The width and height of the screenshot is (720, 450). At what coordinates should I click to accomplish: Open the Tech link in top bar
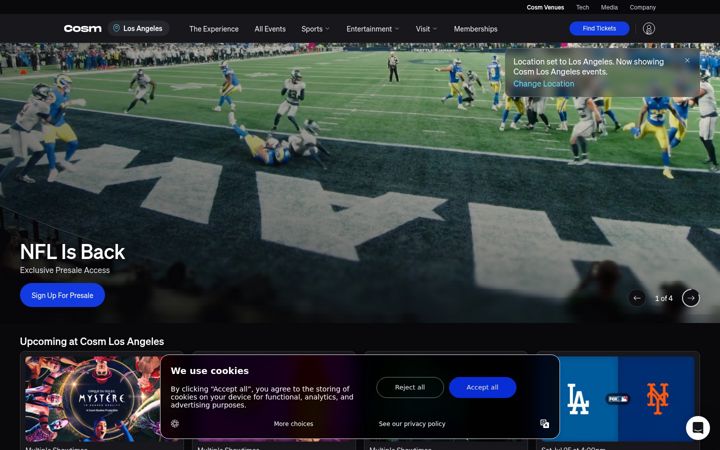[x=583, y=7]
